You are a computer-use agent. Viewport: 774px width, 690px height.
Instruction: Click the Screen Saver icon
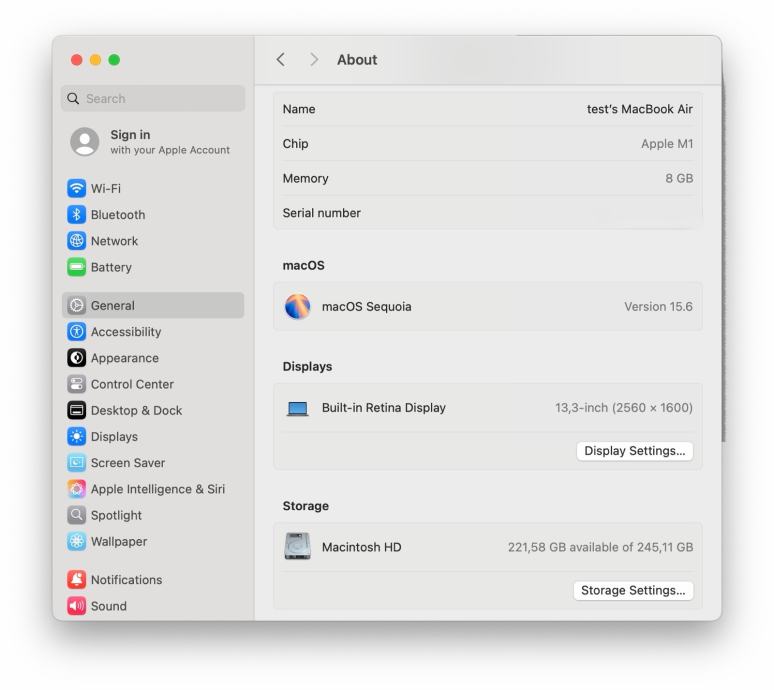pos(77,462)
